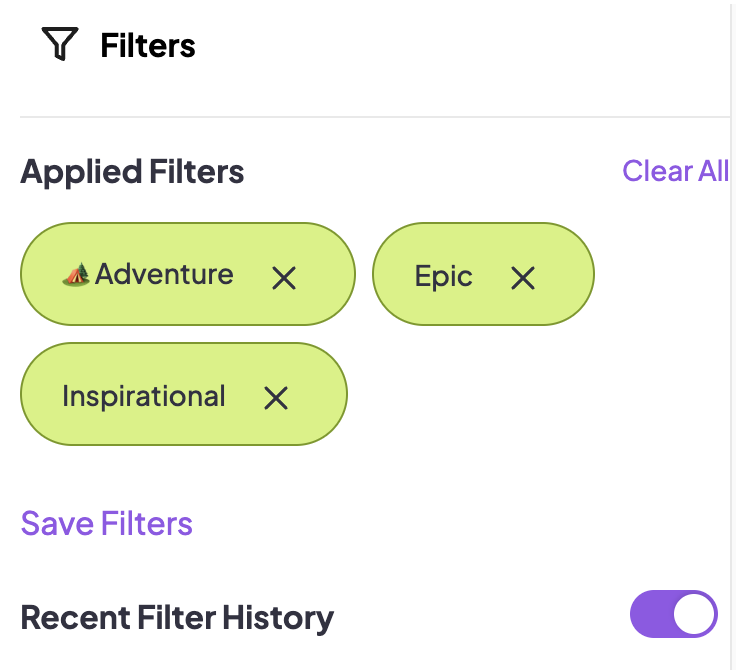This screenshot has width=736, height=670.
Task: Save the current filters
Action: click(x=107, y=523)
